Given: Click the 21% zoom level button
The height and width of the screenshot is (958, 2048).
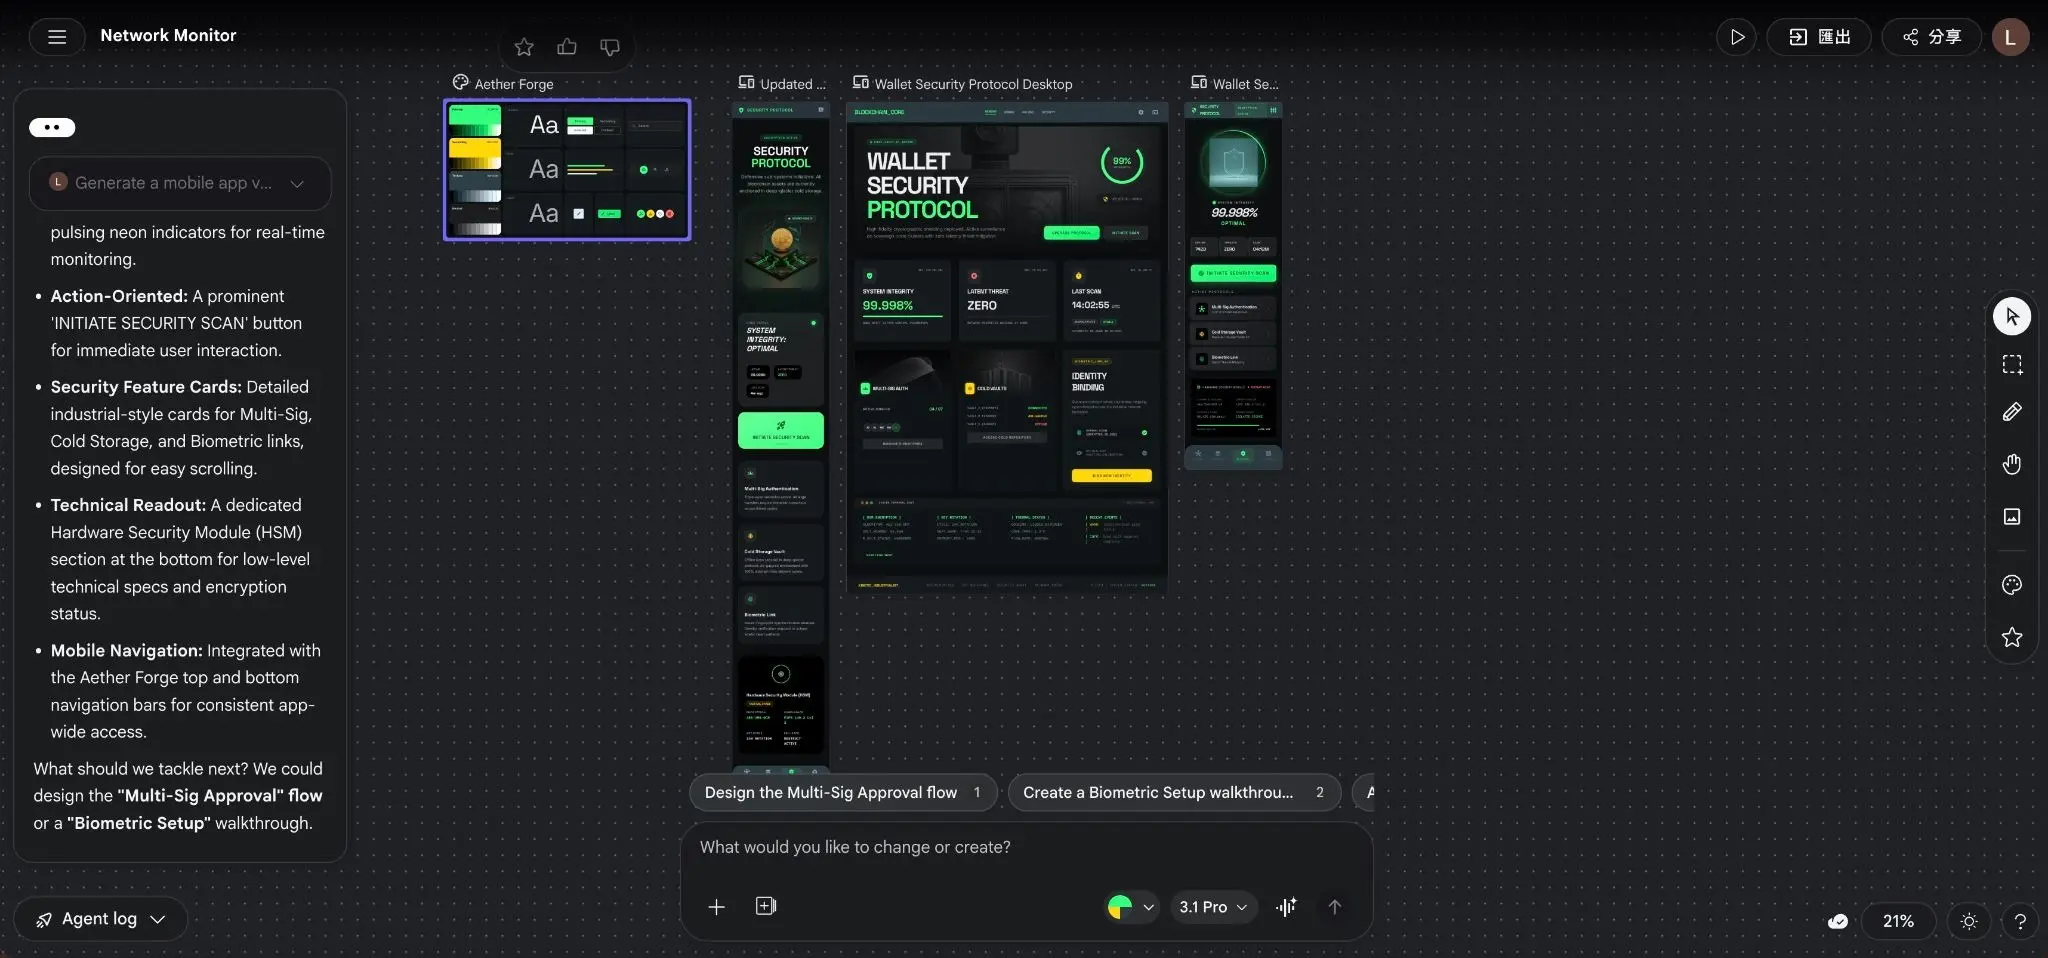Looking at the screenshot, I should 1897,921.
